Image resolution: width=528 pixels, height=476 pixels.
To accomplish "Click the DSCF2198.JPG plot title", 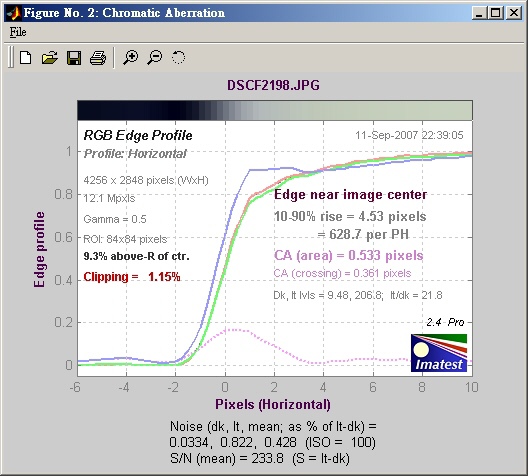I will pos(273,85).
